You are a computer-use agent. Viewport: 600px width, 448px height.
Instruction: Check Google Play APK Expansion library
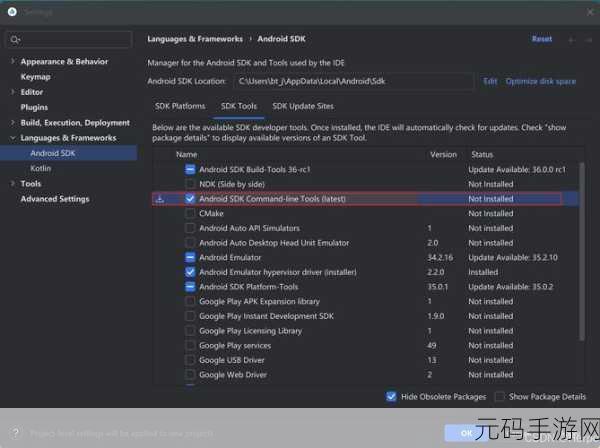[190, 301]
